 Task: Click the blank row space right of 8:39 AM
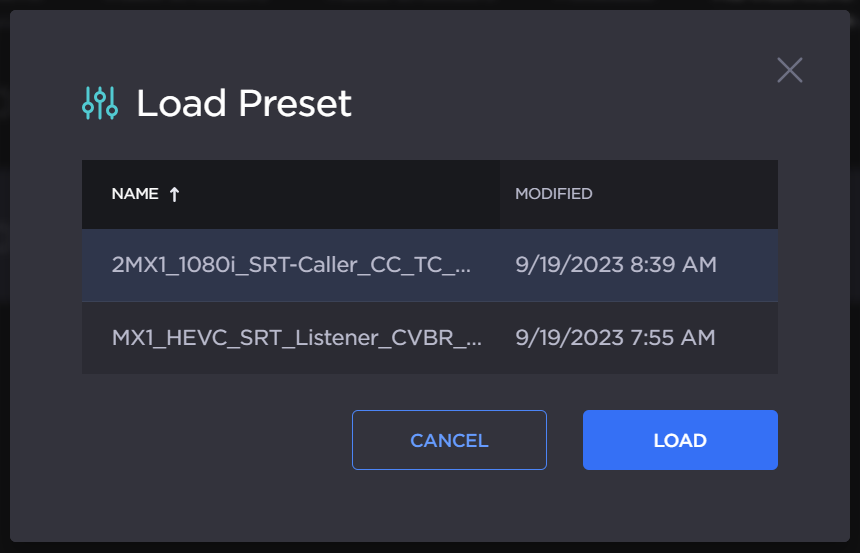(x=748, y=265)
